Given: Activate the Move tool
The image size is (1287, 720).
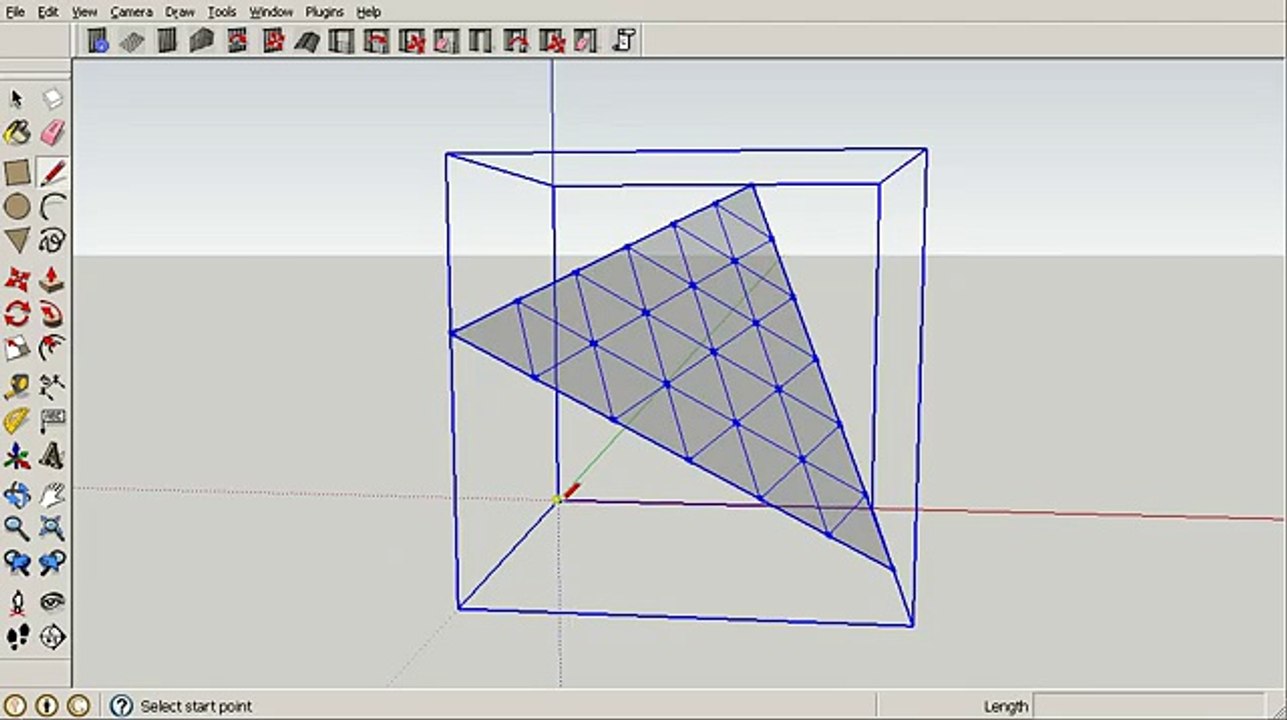Looking at the screenshot, I should click(17, 280).
